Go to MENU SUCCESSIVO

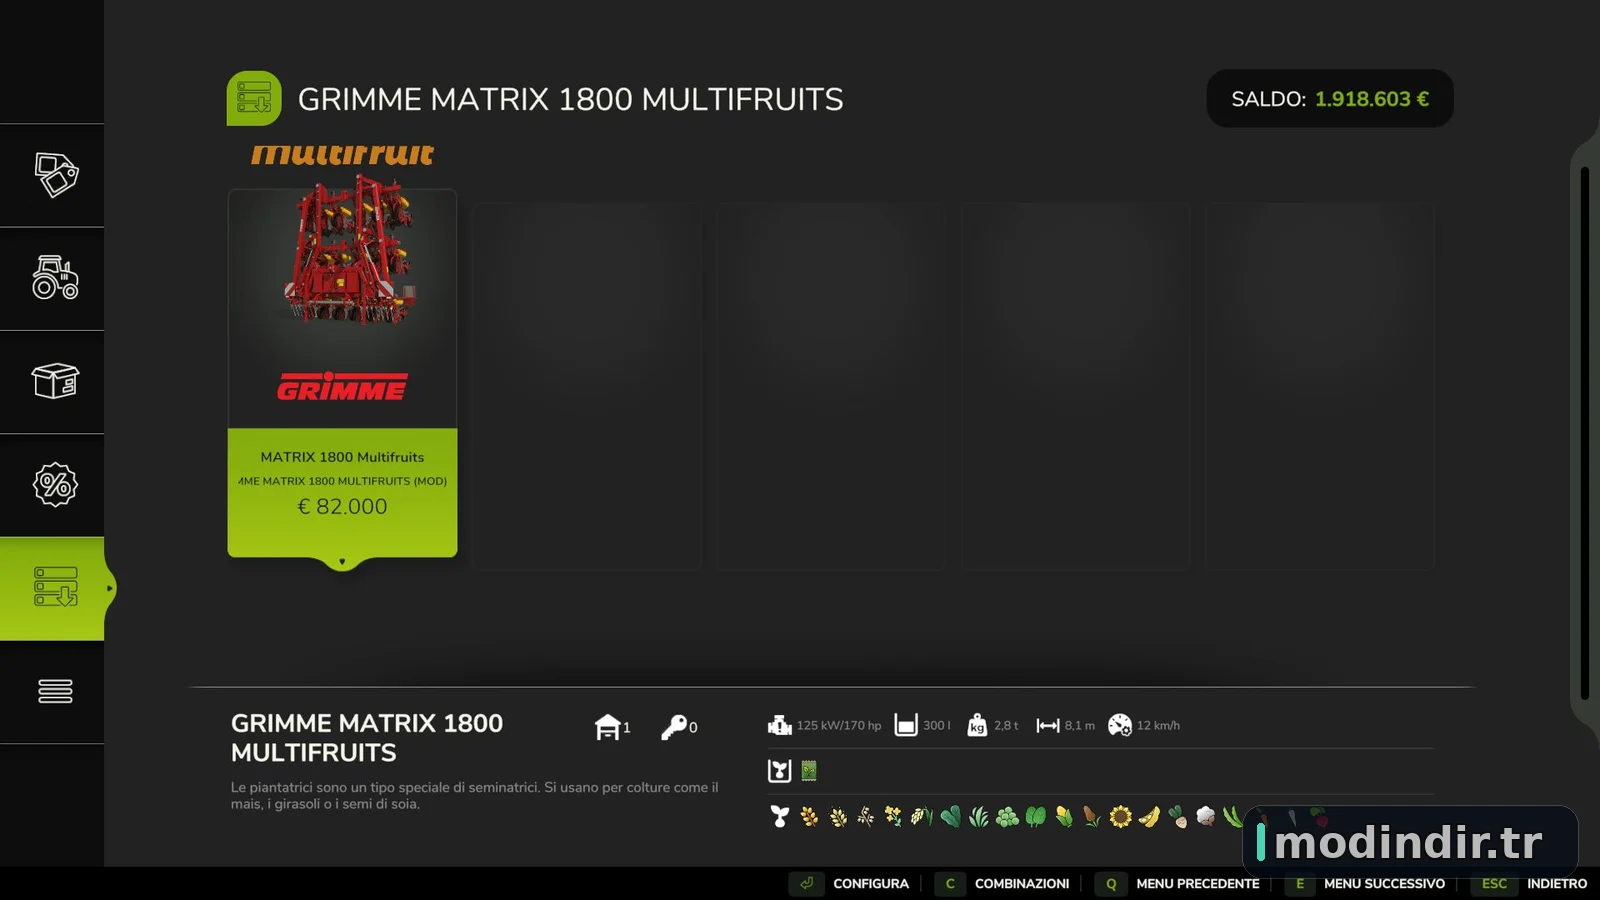coord(1384,884)
